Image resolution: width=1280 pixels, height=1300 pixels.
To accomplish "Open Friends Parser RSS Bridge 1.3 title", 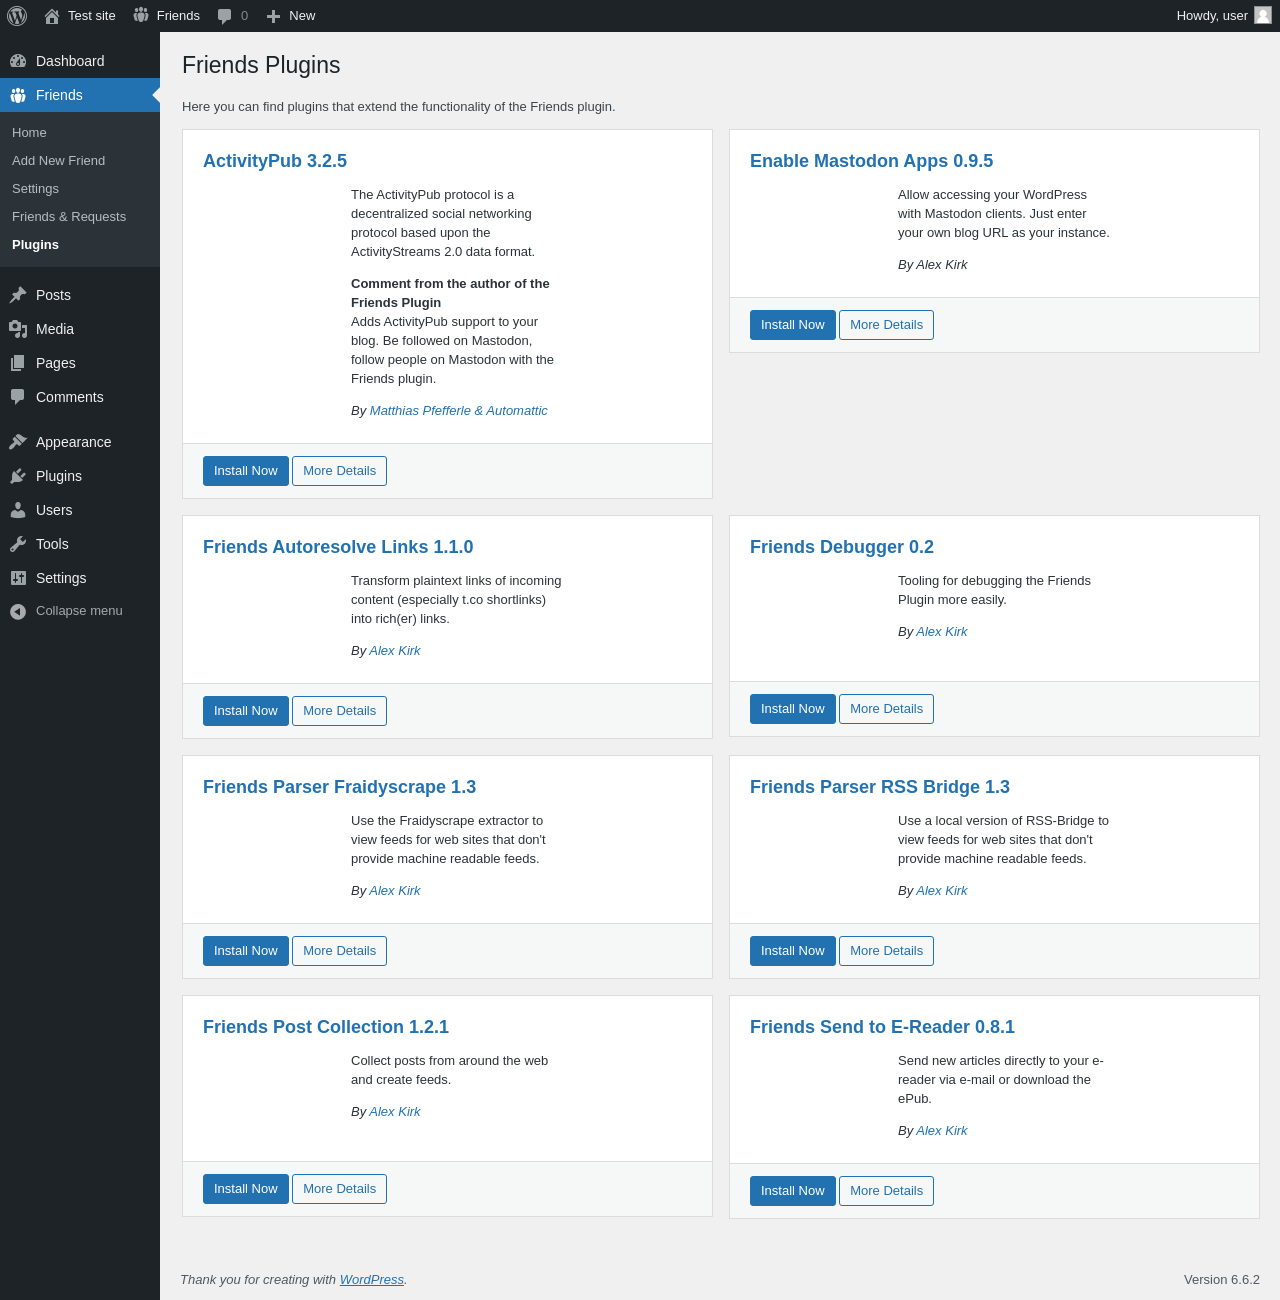I will tap(880, 787).
